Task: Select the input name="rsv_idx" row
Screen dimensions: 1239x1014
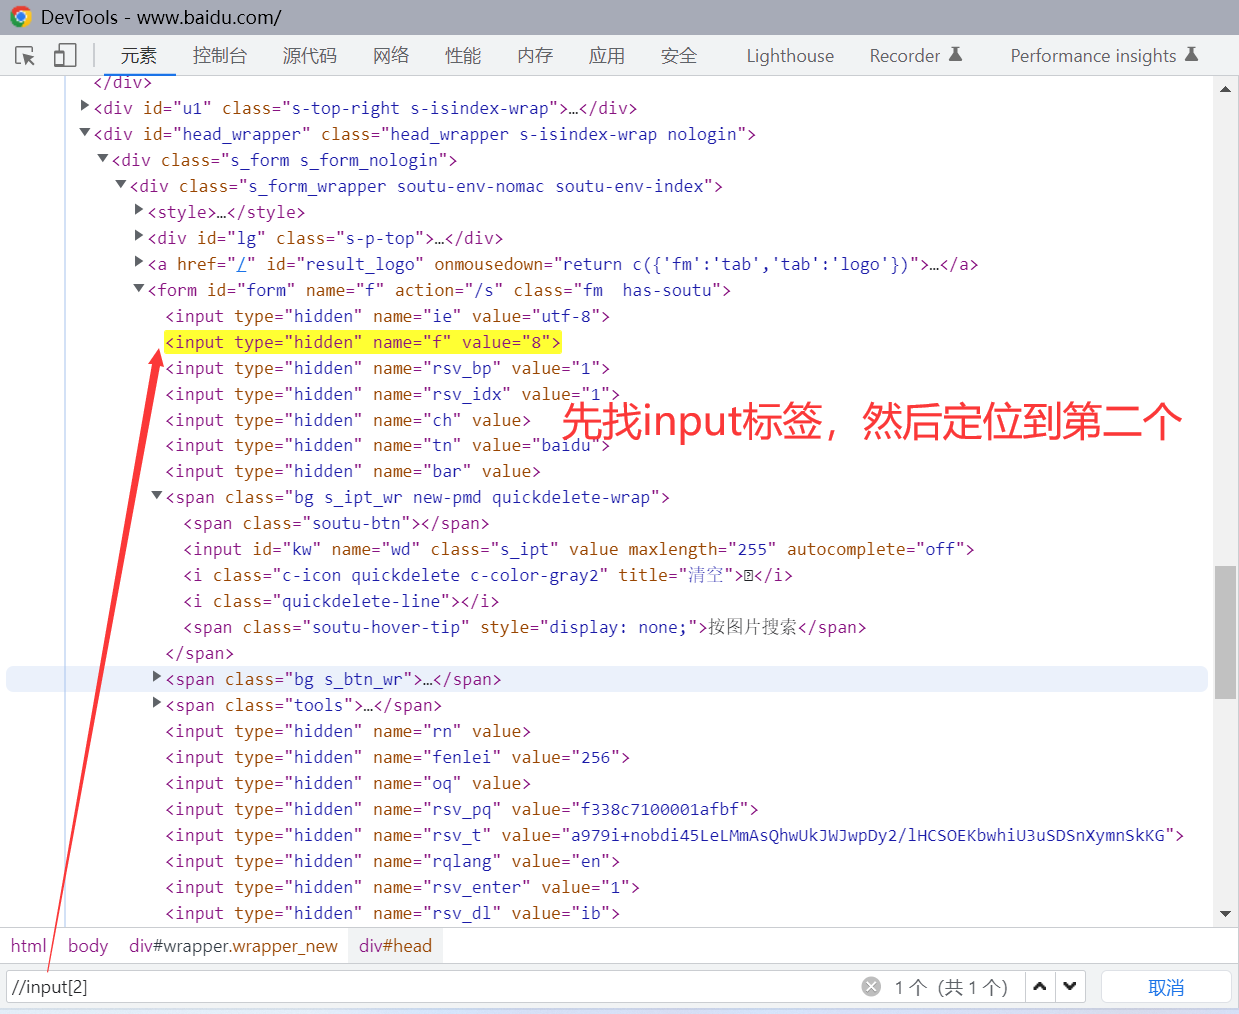Action: click(392, 394)
